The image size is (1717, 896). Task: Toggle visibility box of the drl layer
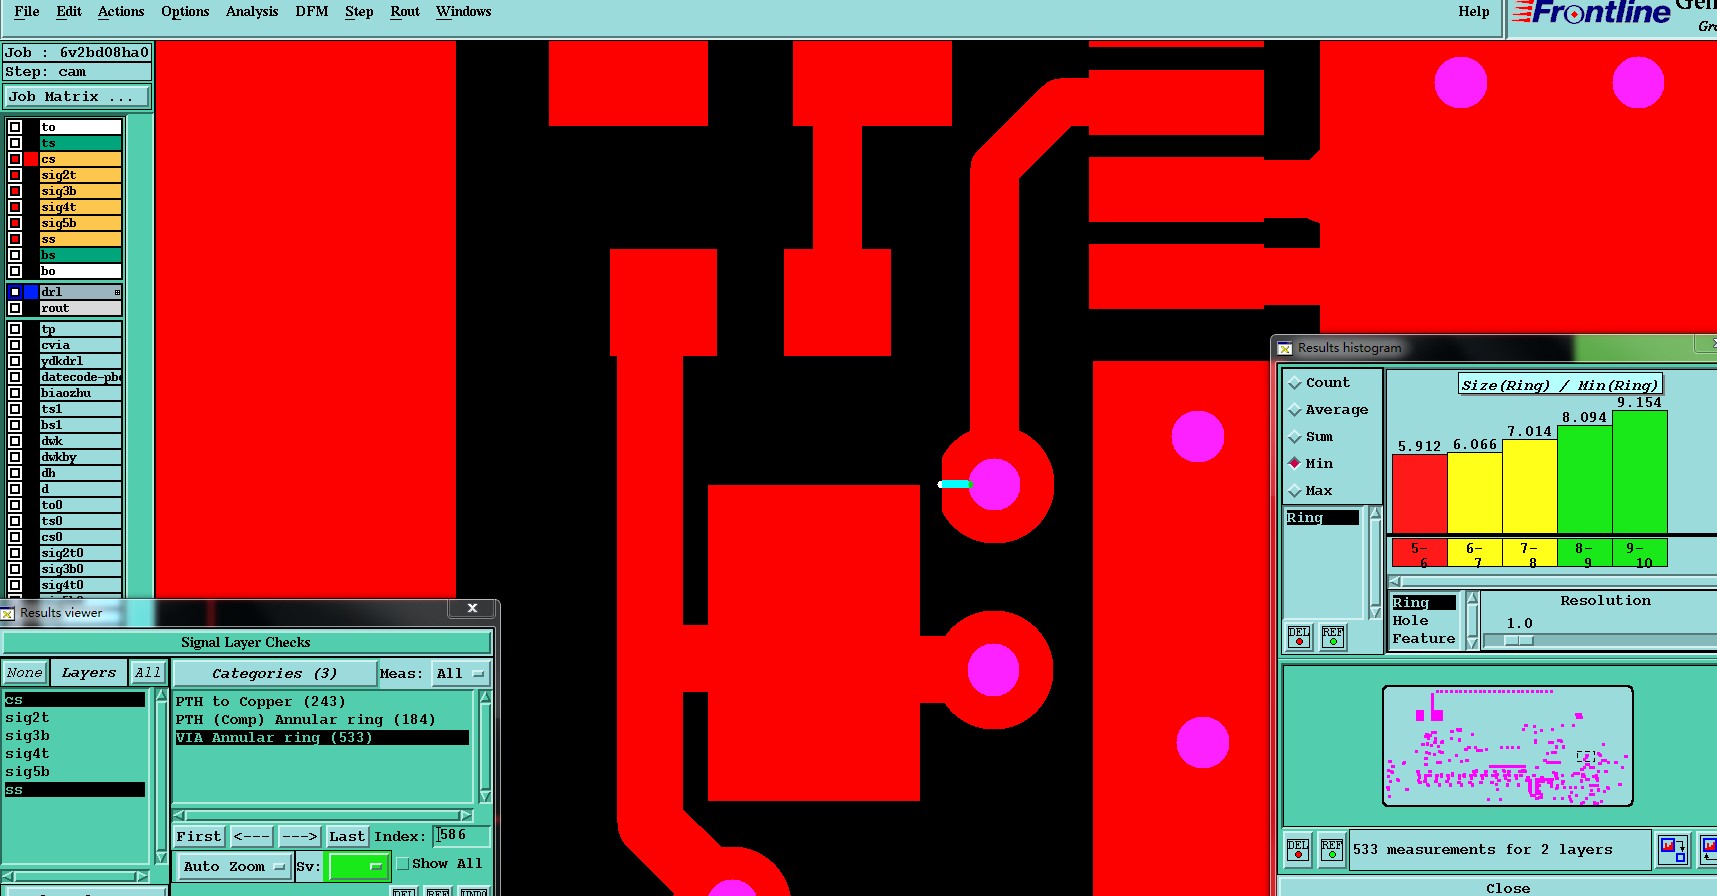tap(15, 292)
